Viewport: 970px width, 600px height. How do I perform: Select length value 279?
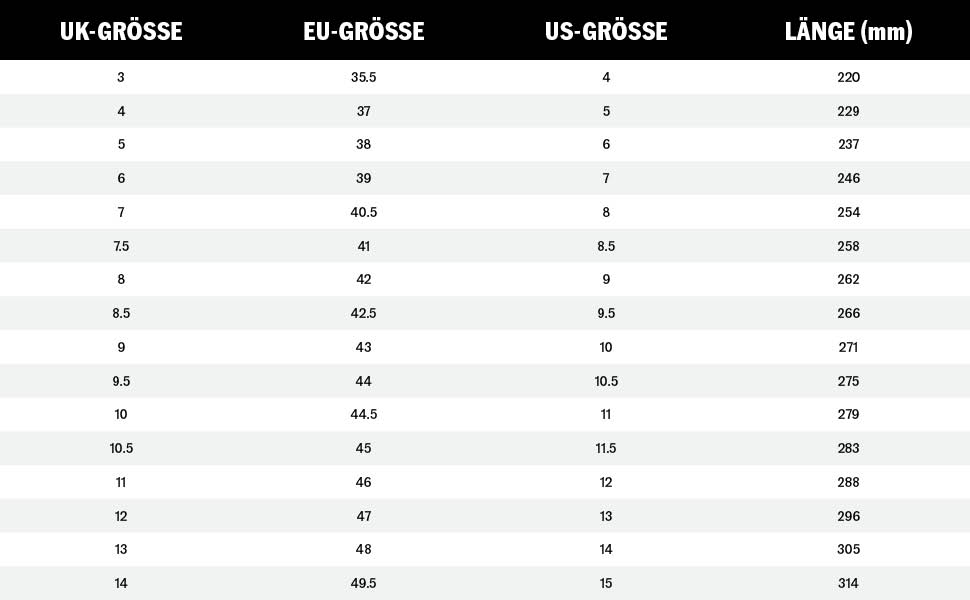coord(848,414)
